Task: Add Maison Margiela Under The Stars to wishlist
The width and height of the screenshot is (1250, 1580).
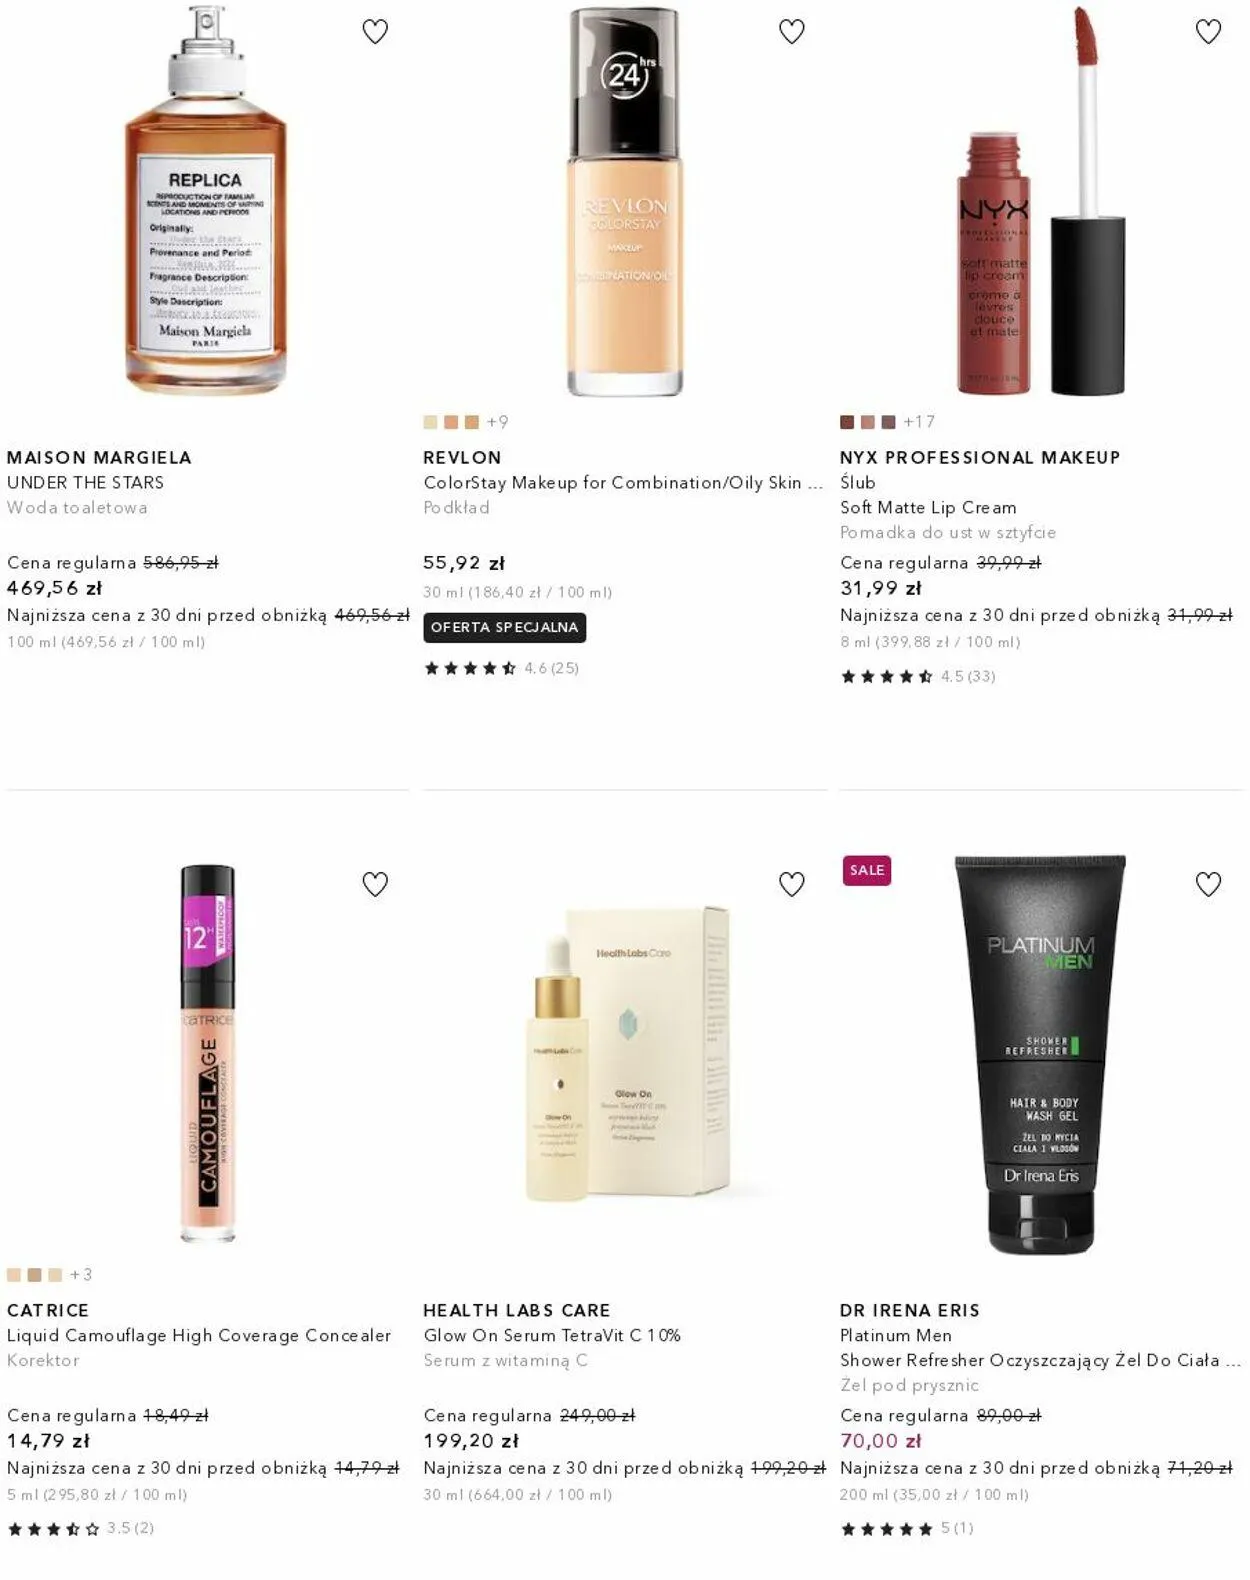Action: tap(375, 32)
